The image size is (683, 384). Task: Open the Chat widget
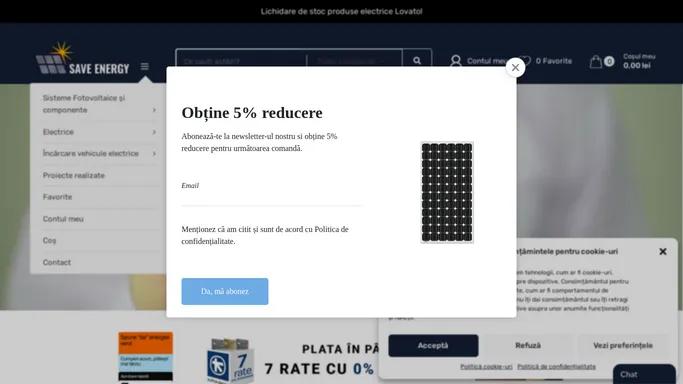point(644,374)
